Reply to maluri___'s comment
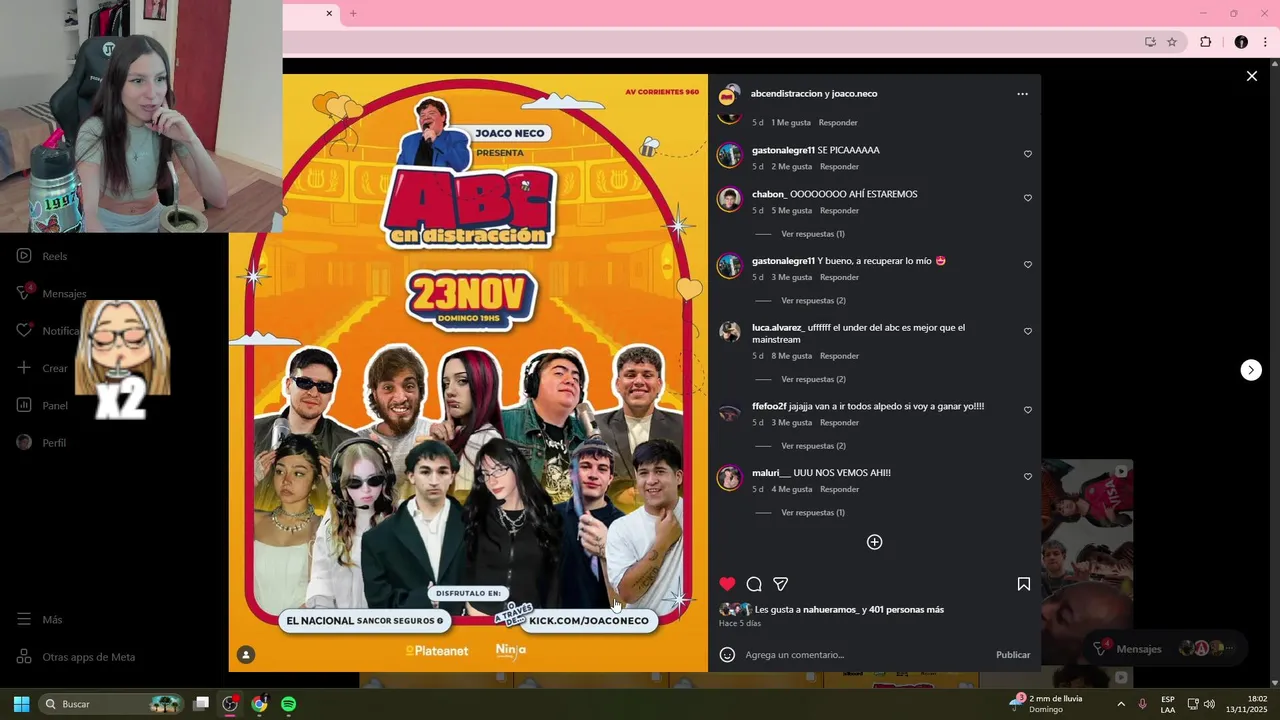1280x720 pixels. point(839,490)
